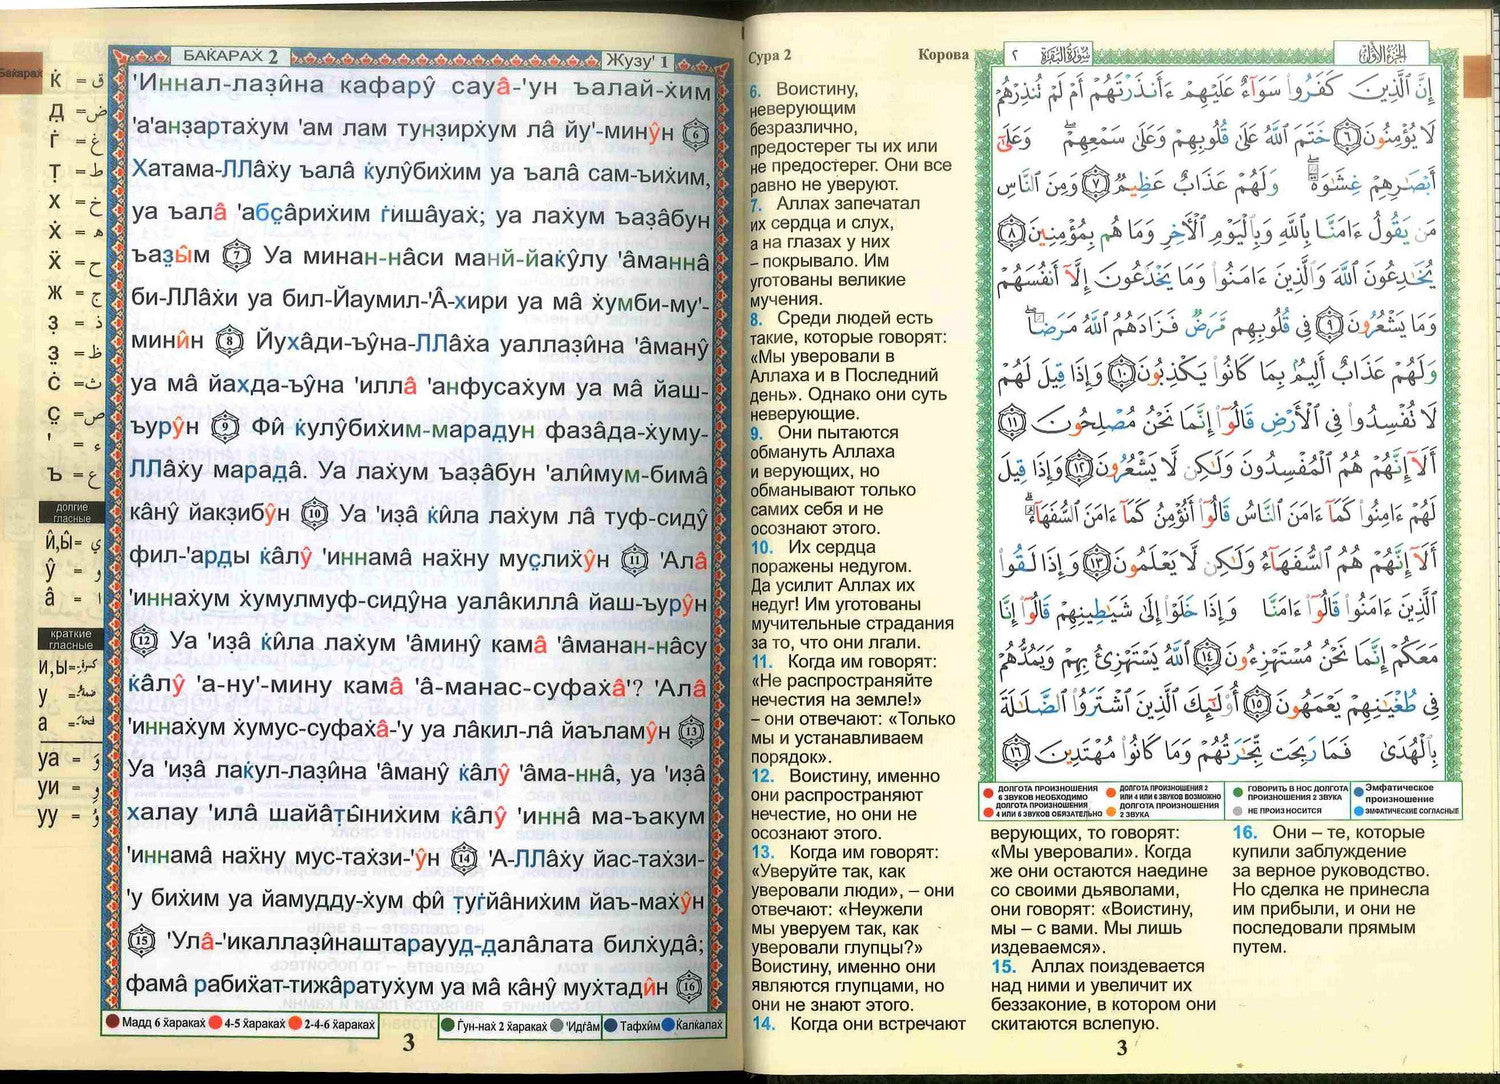Click Russian translation verse number 16
Image resolution: width=1500 pixels, height=1084 pixels.
(x=1244, y=833)
